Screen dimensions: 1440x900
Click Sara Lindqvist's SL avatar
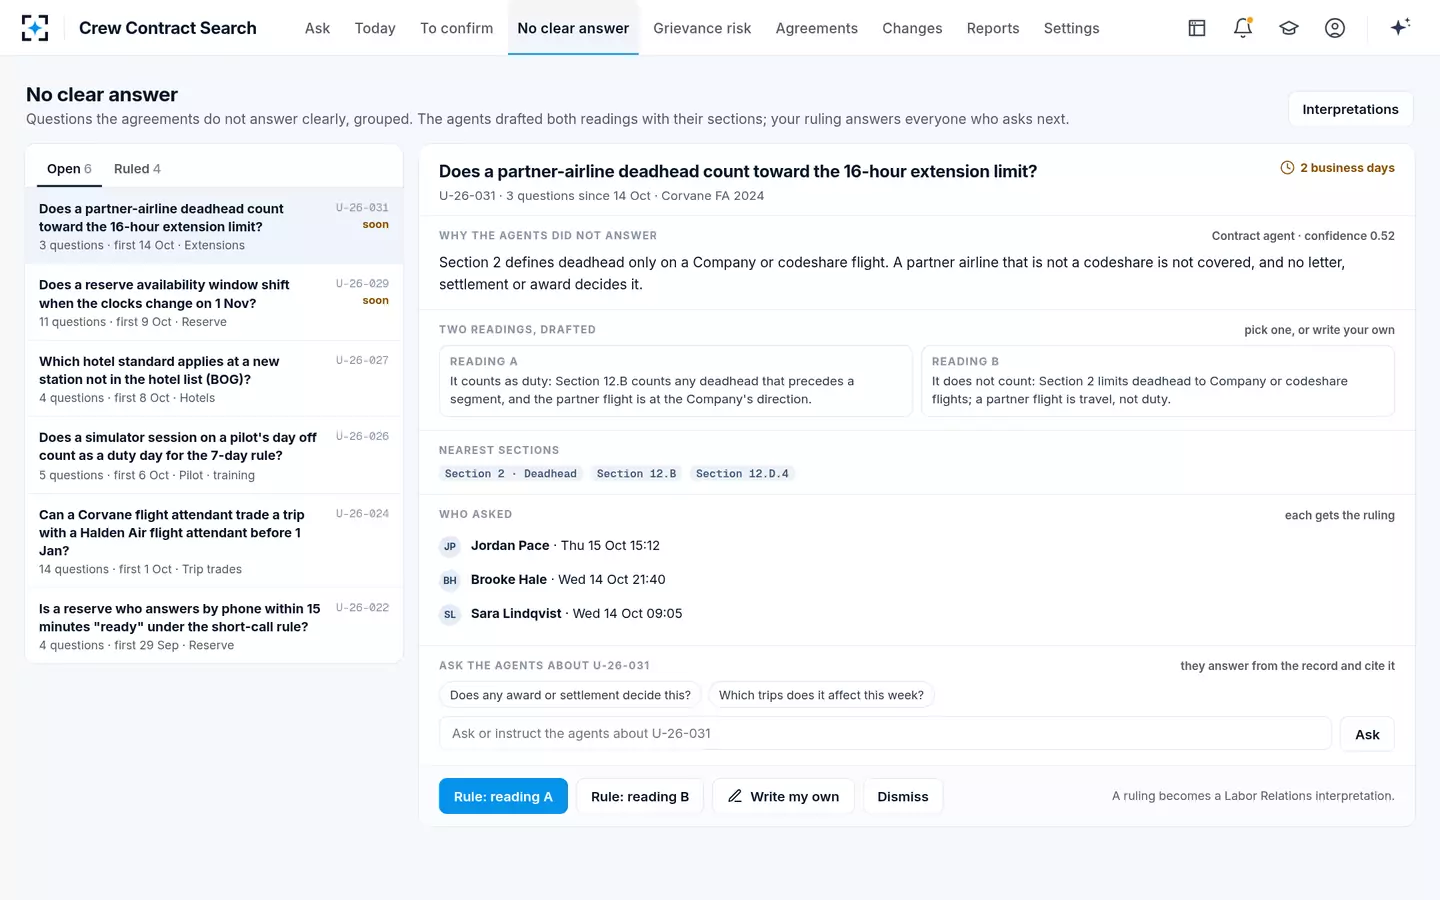click(450, 614)
